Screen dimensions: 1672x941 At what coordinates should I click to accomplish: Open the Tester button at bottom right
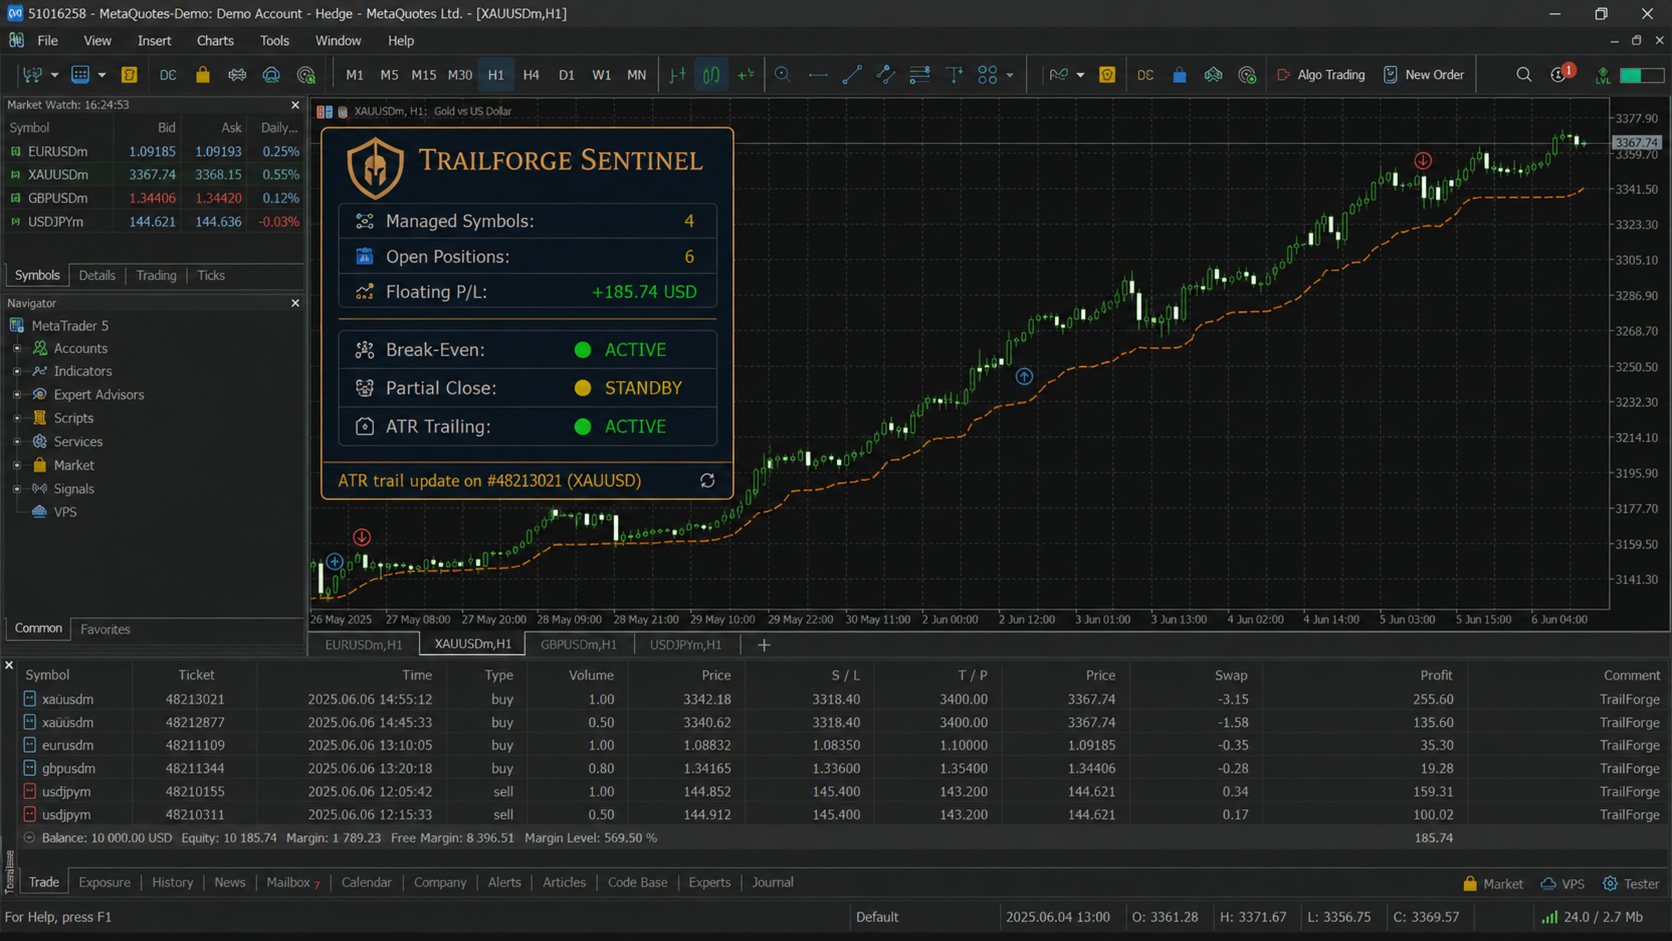point(1631,884)
